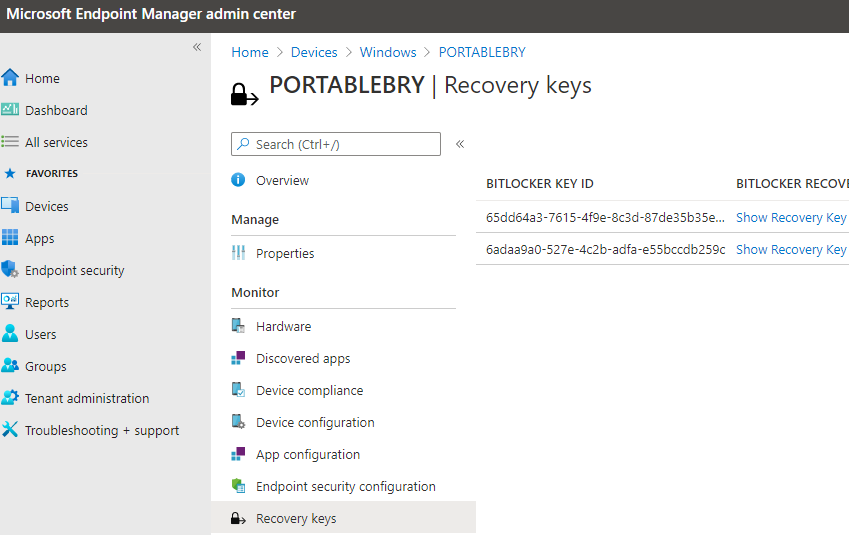849x535 pixels.
Task: Open Device compliance under Monitor
Action: tap(309, 391)
